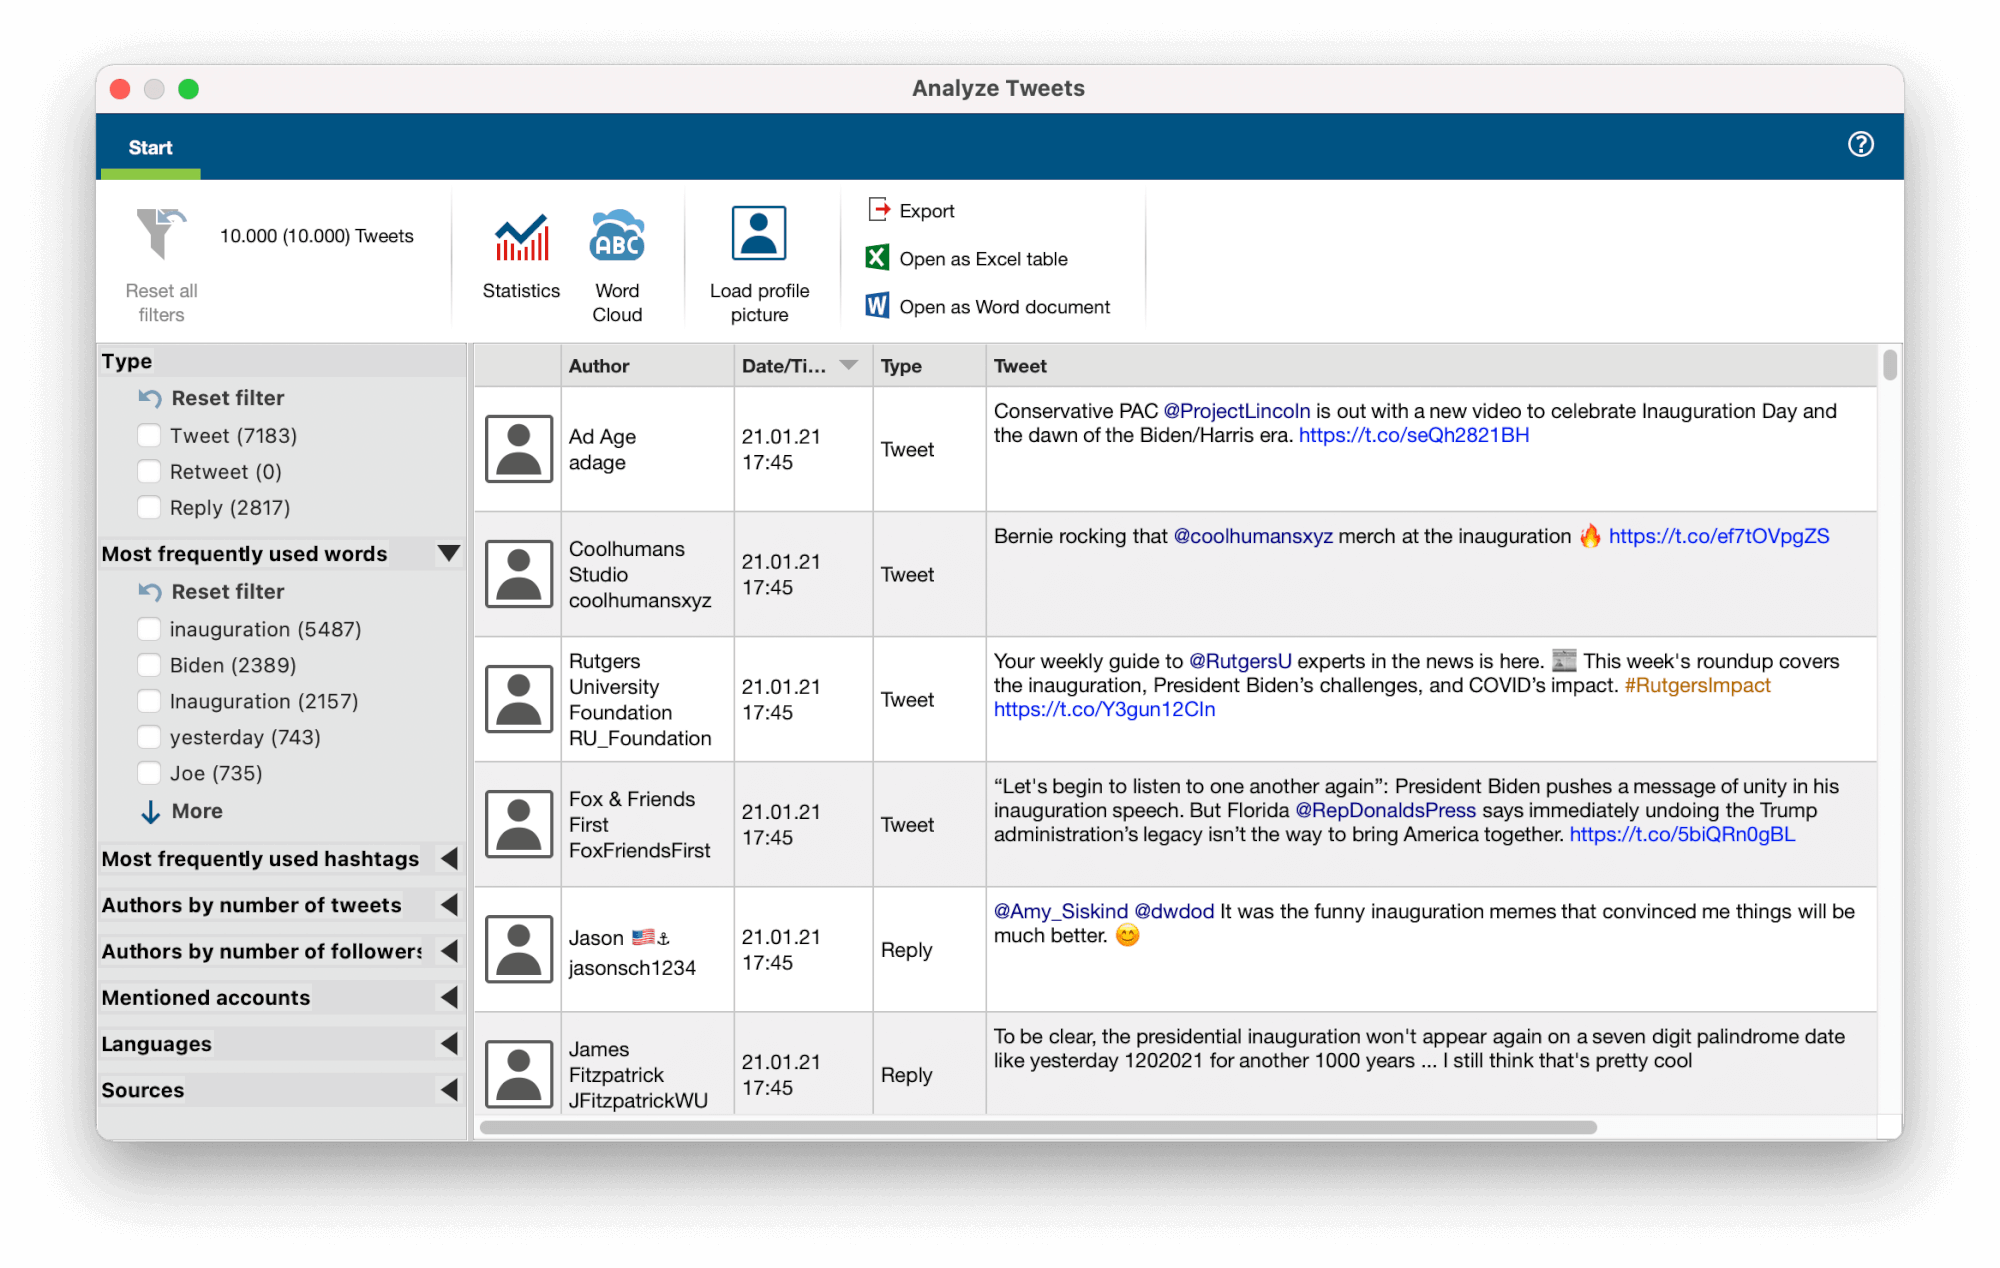Image resolution: width=2000 pixels, height=1268 pixels.
Task: Click the profile avatar of Rutgers University Foundation
Action: point(518,699)
